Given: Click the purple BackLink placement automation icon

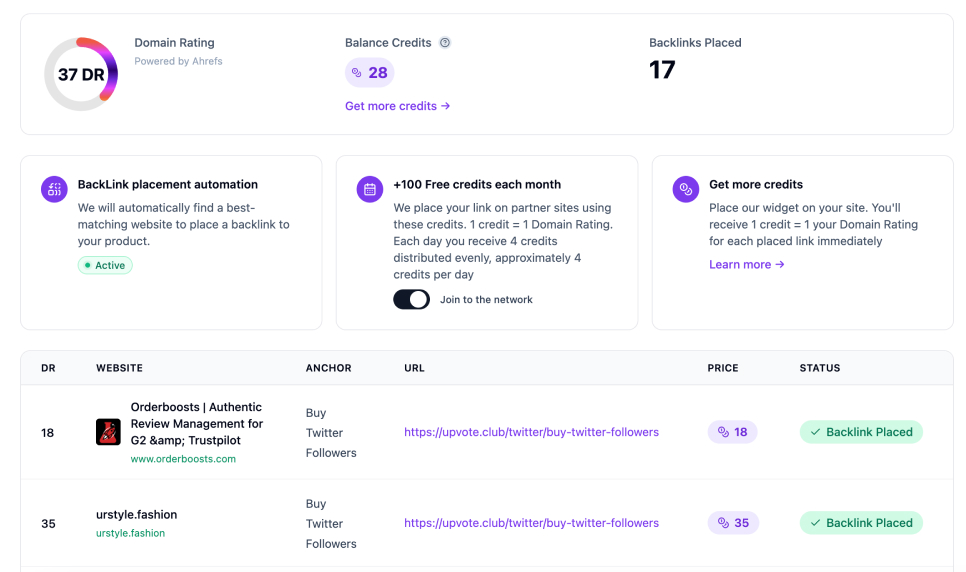Looking at the screenshot, I should pyautogui.click(x=54, y=189).
